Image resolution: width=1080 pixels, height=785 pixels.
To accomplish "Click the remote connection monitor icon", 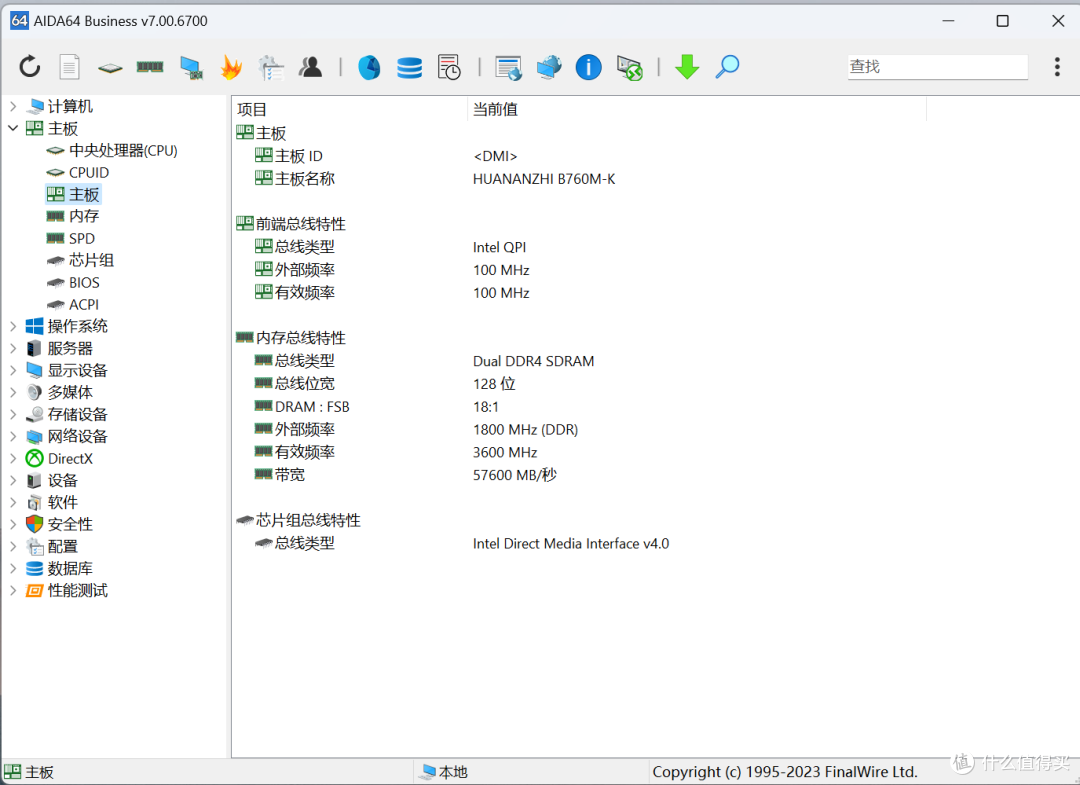I will [630, 67].
